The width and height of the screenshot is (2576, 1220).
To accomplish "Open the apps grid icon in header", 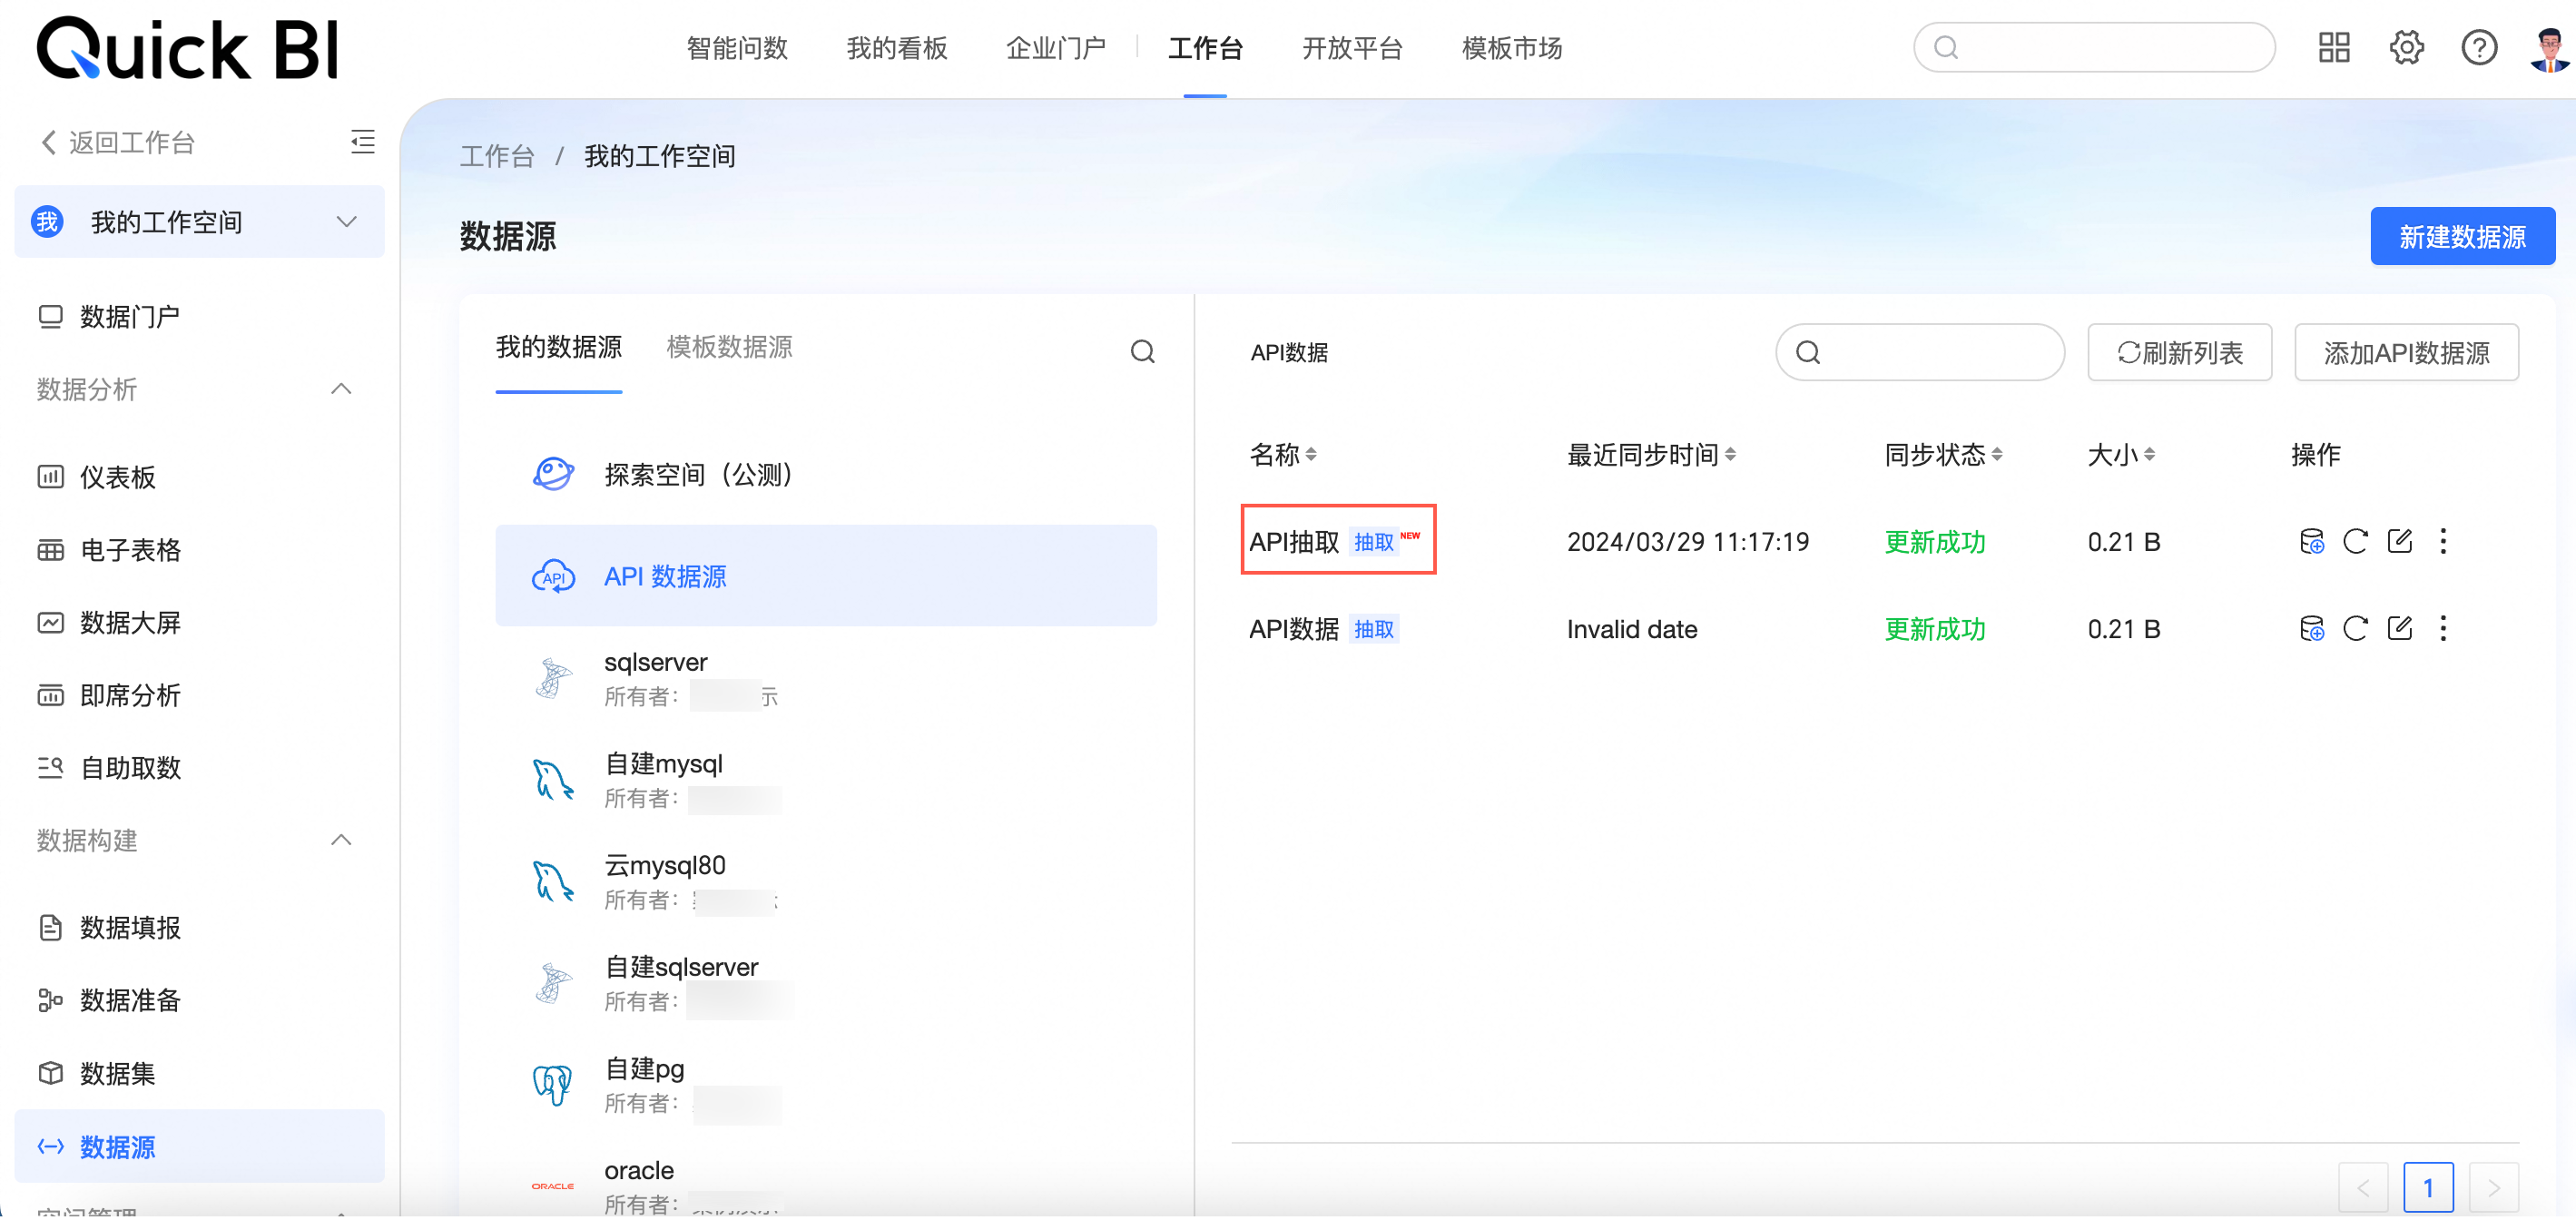I will tap(2334, 47).
